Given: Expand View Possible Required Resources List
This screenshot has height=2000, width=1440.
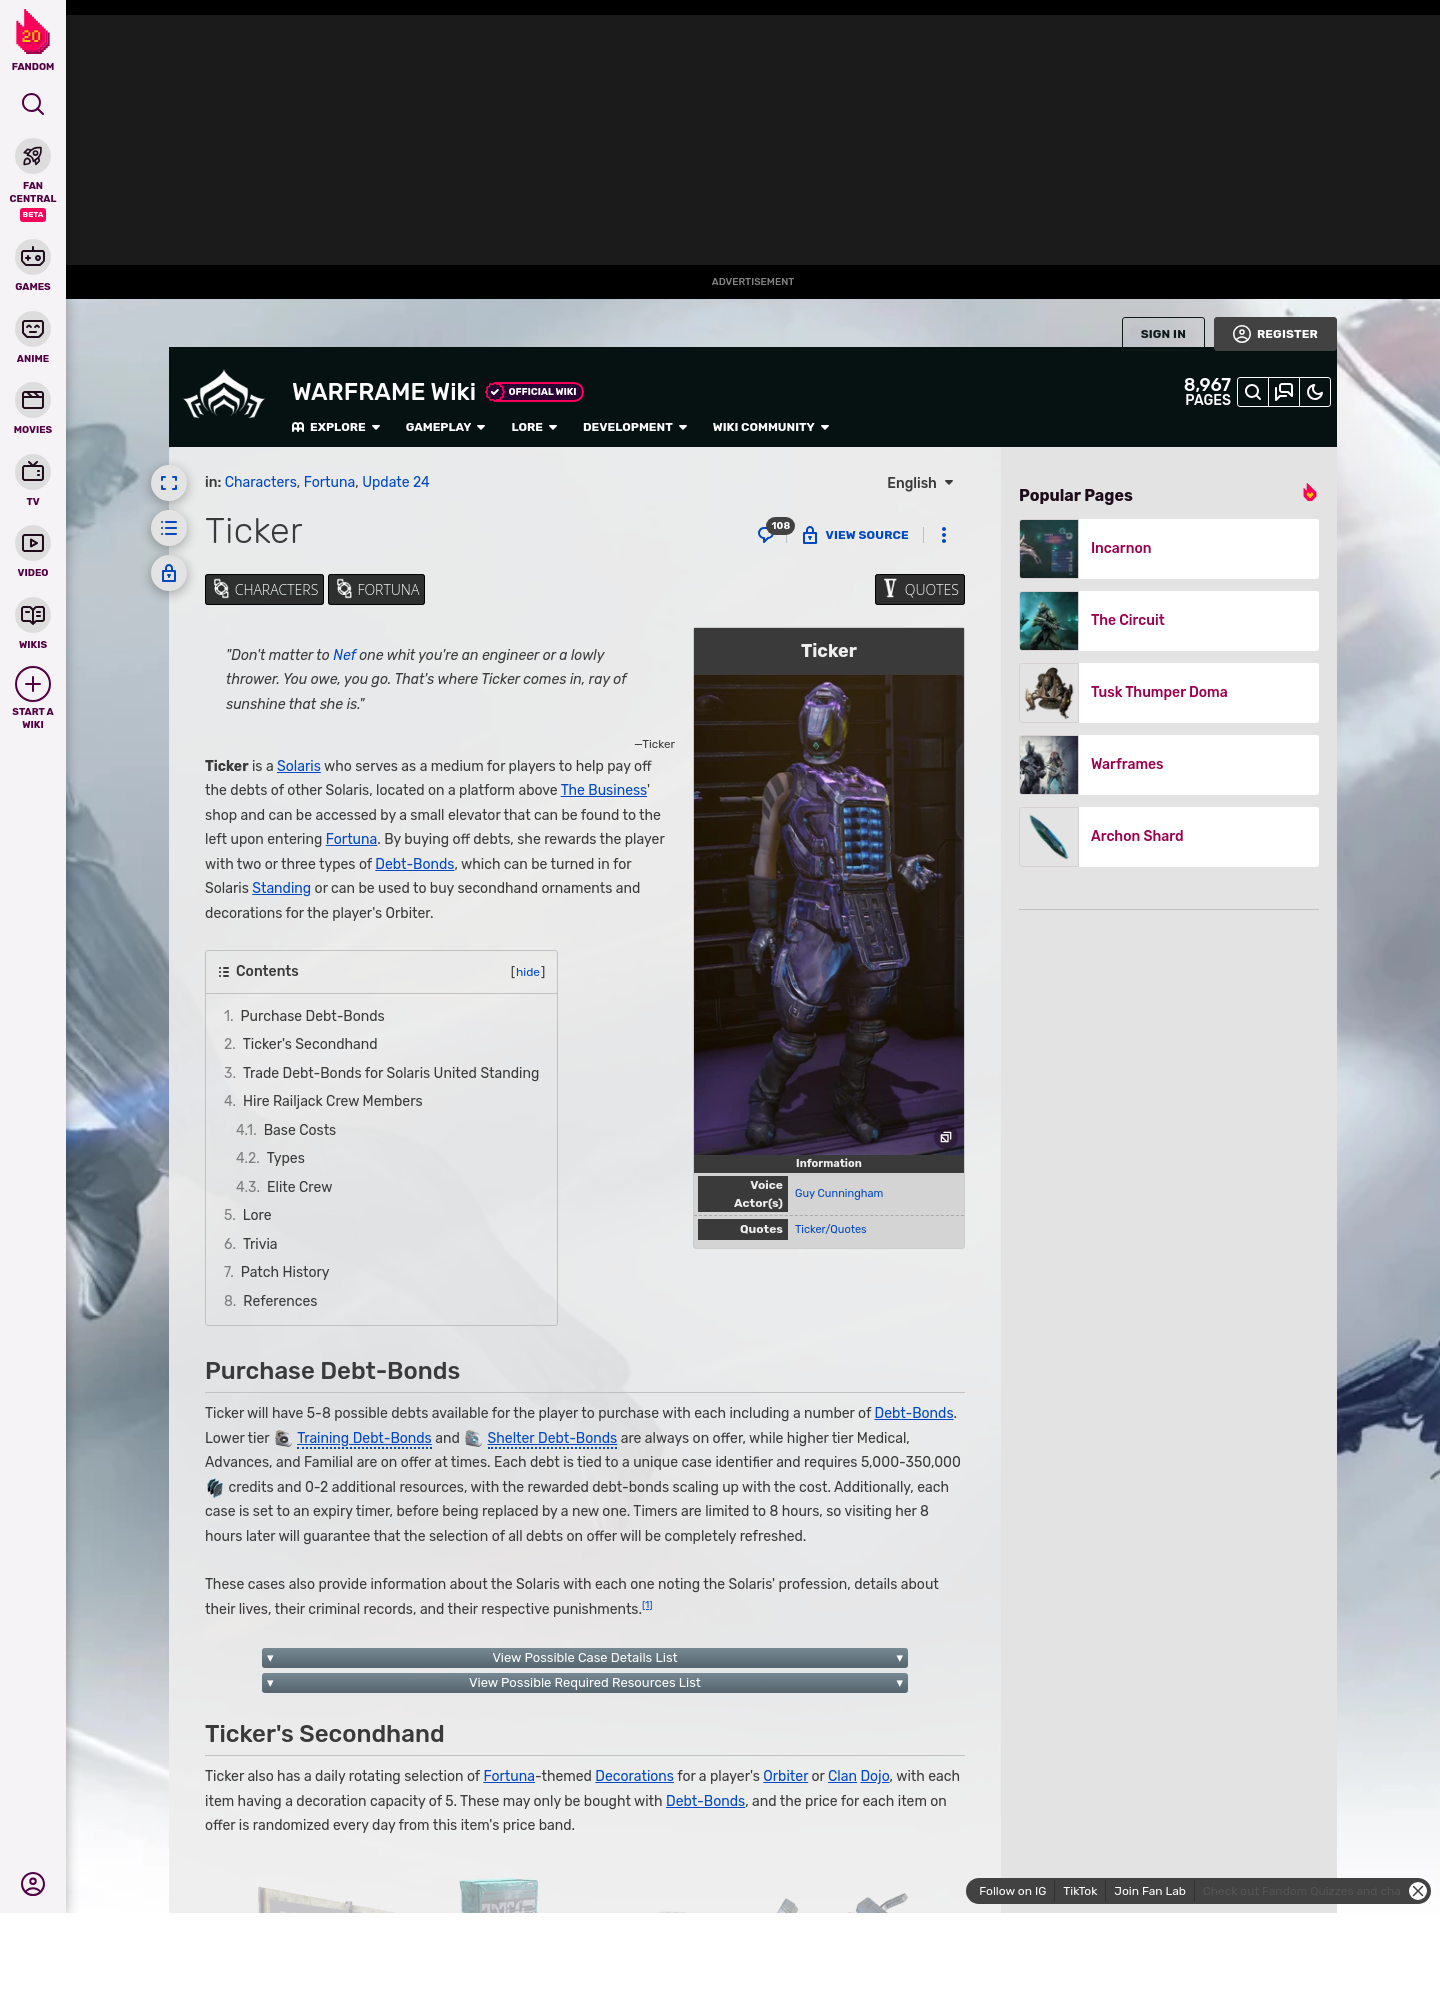Looking at the screenshot, I should click(x=585, y=1683).
